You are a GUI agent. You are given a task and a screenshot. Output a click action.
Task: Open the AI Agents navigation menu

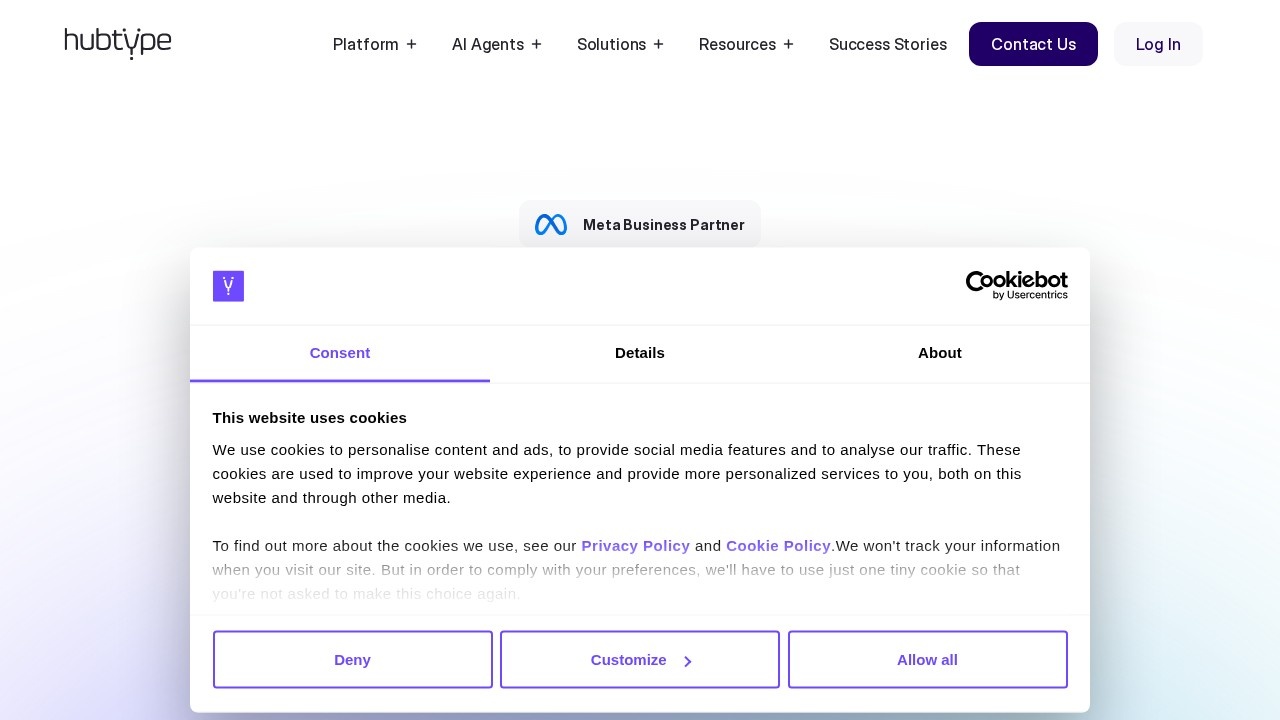(497, 44)
